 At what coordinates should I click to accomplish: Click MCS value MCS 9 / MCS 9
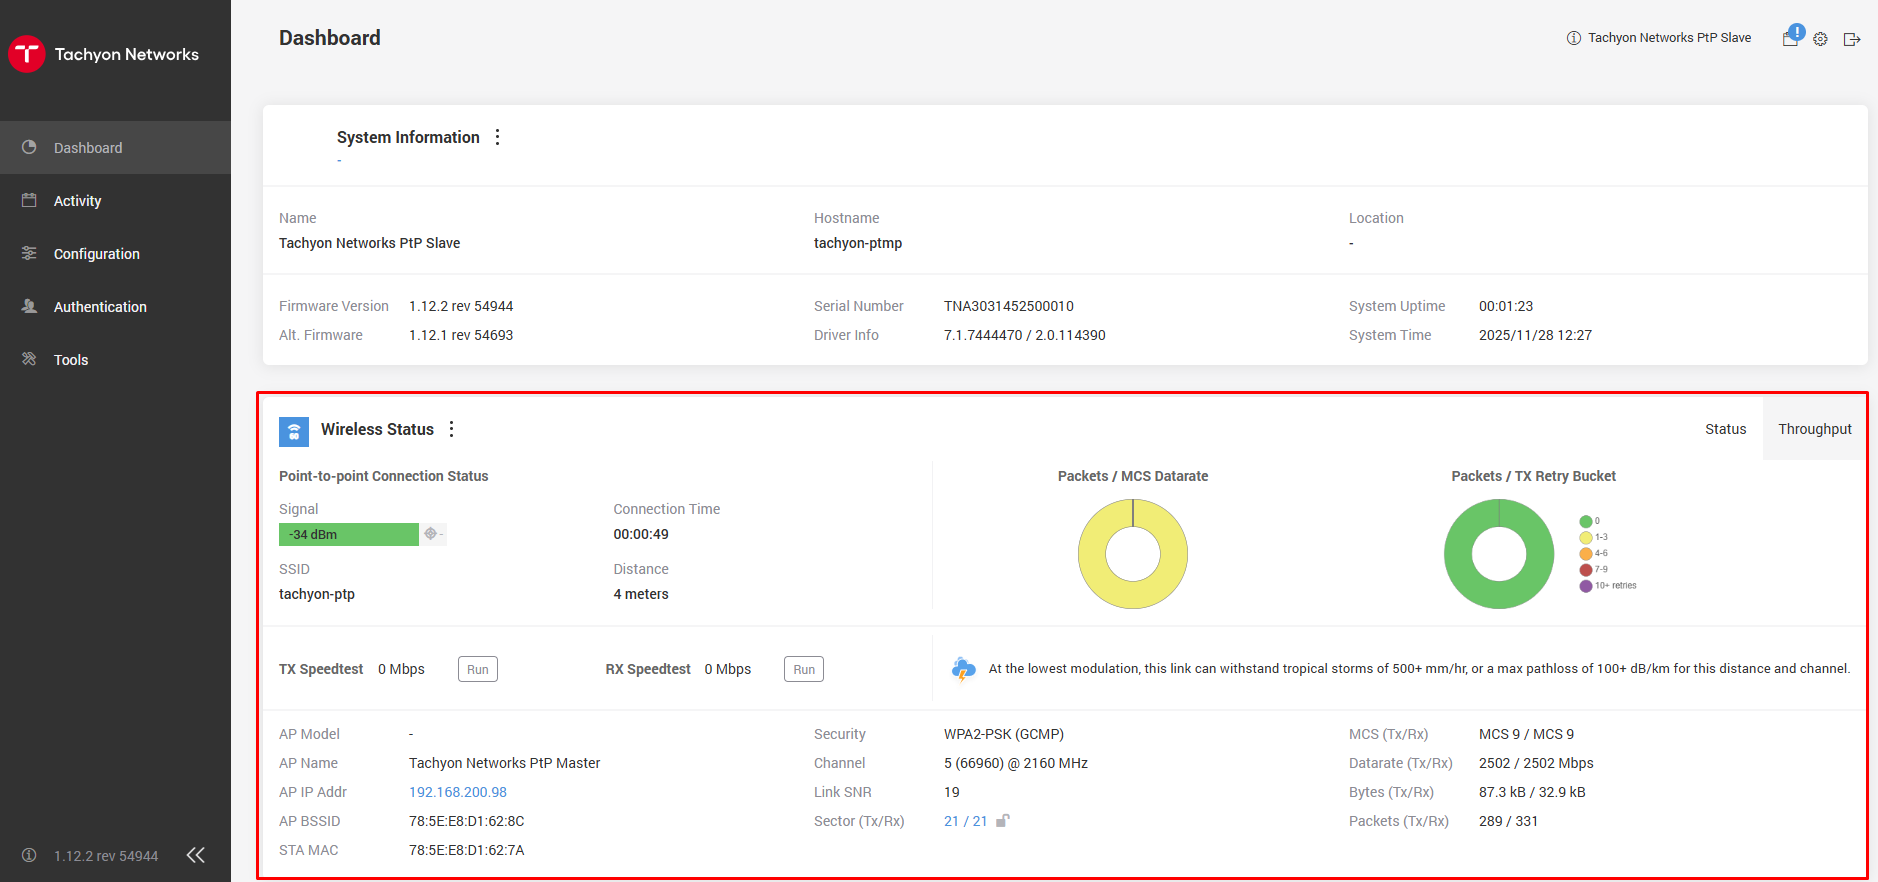point(1526,734)
